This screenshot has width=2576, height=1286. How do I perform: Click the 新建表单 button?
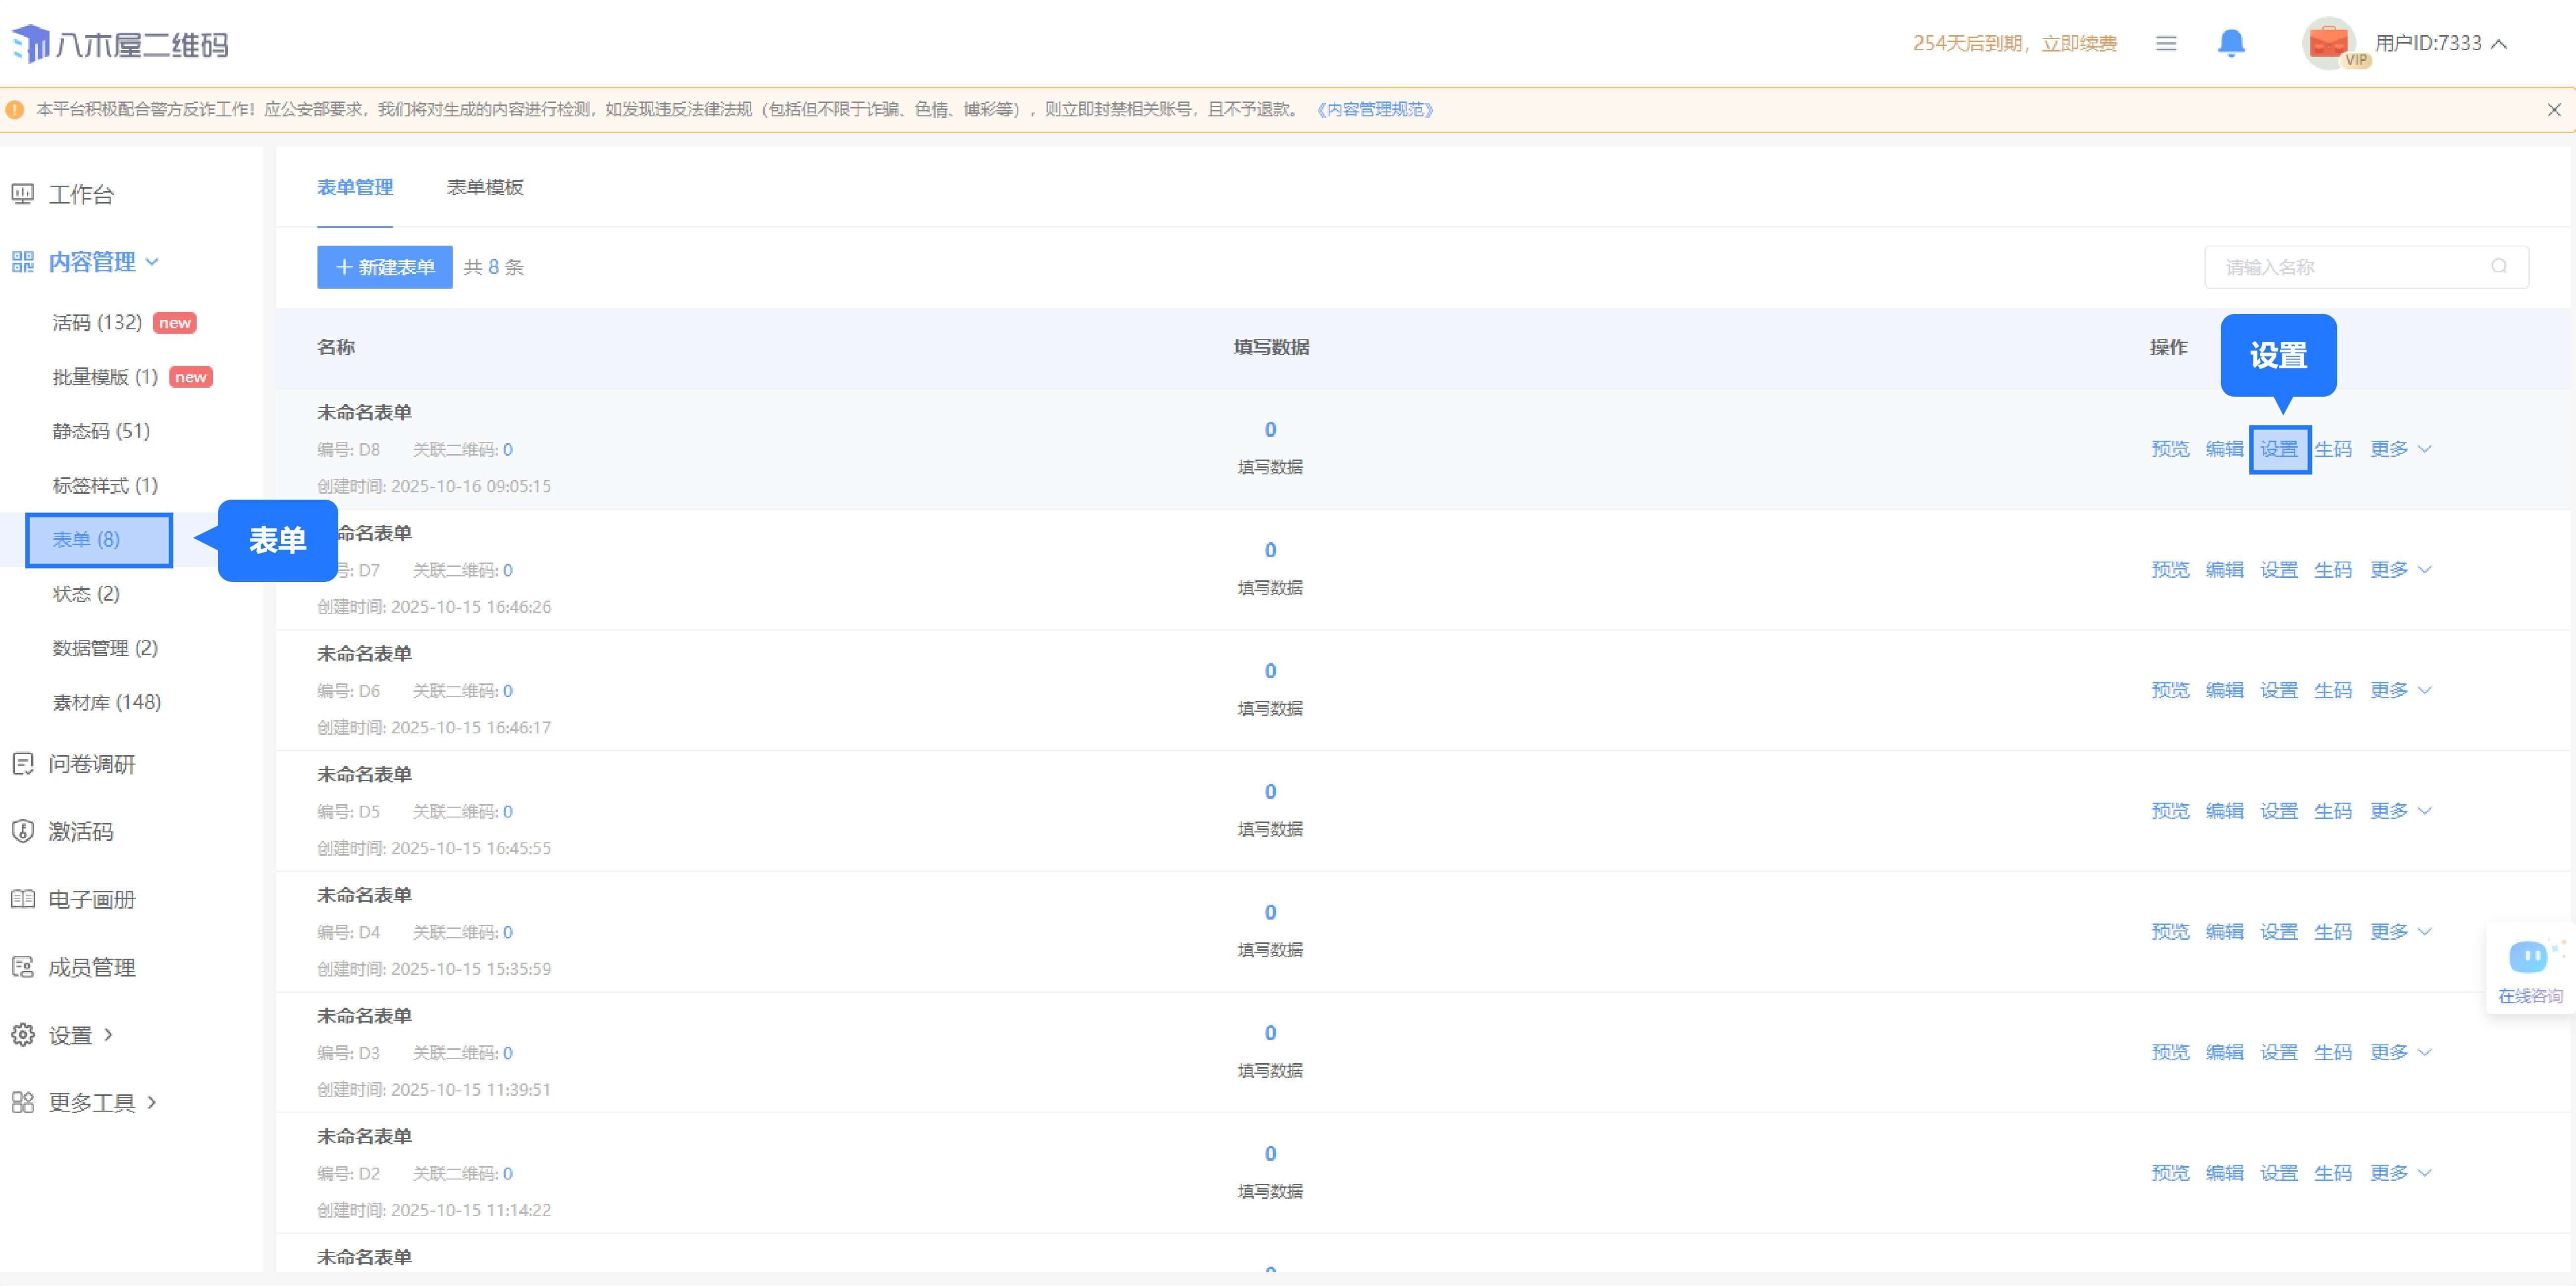click(x=385, y=267)
